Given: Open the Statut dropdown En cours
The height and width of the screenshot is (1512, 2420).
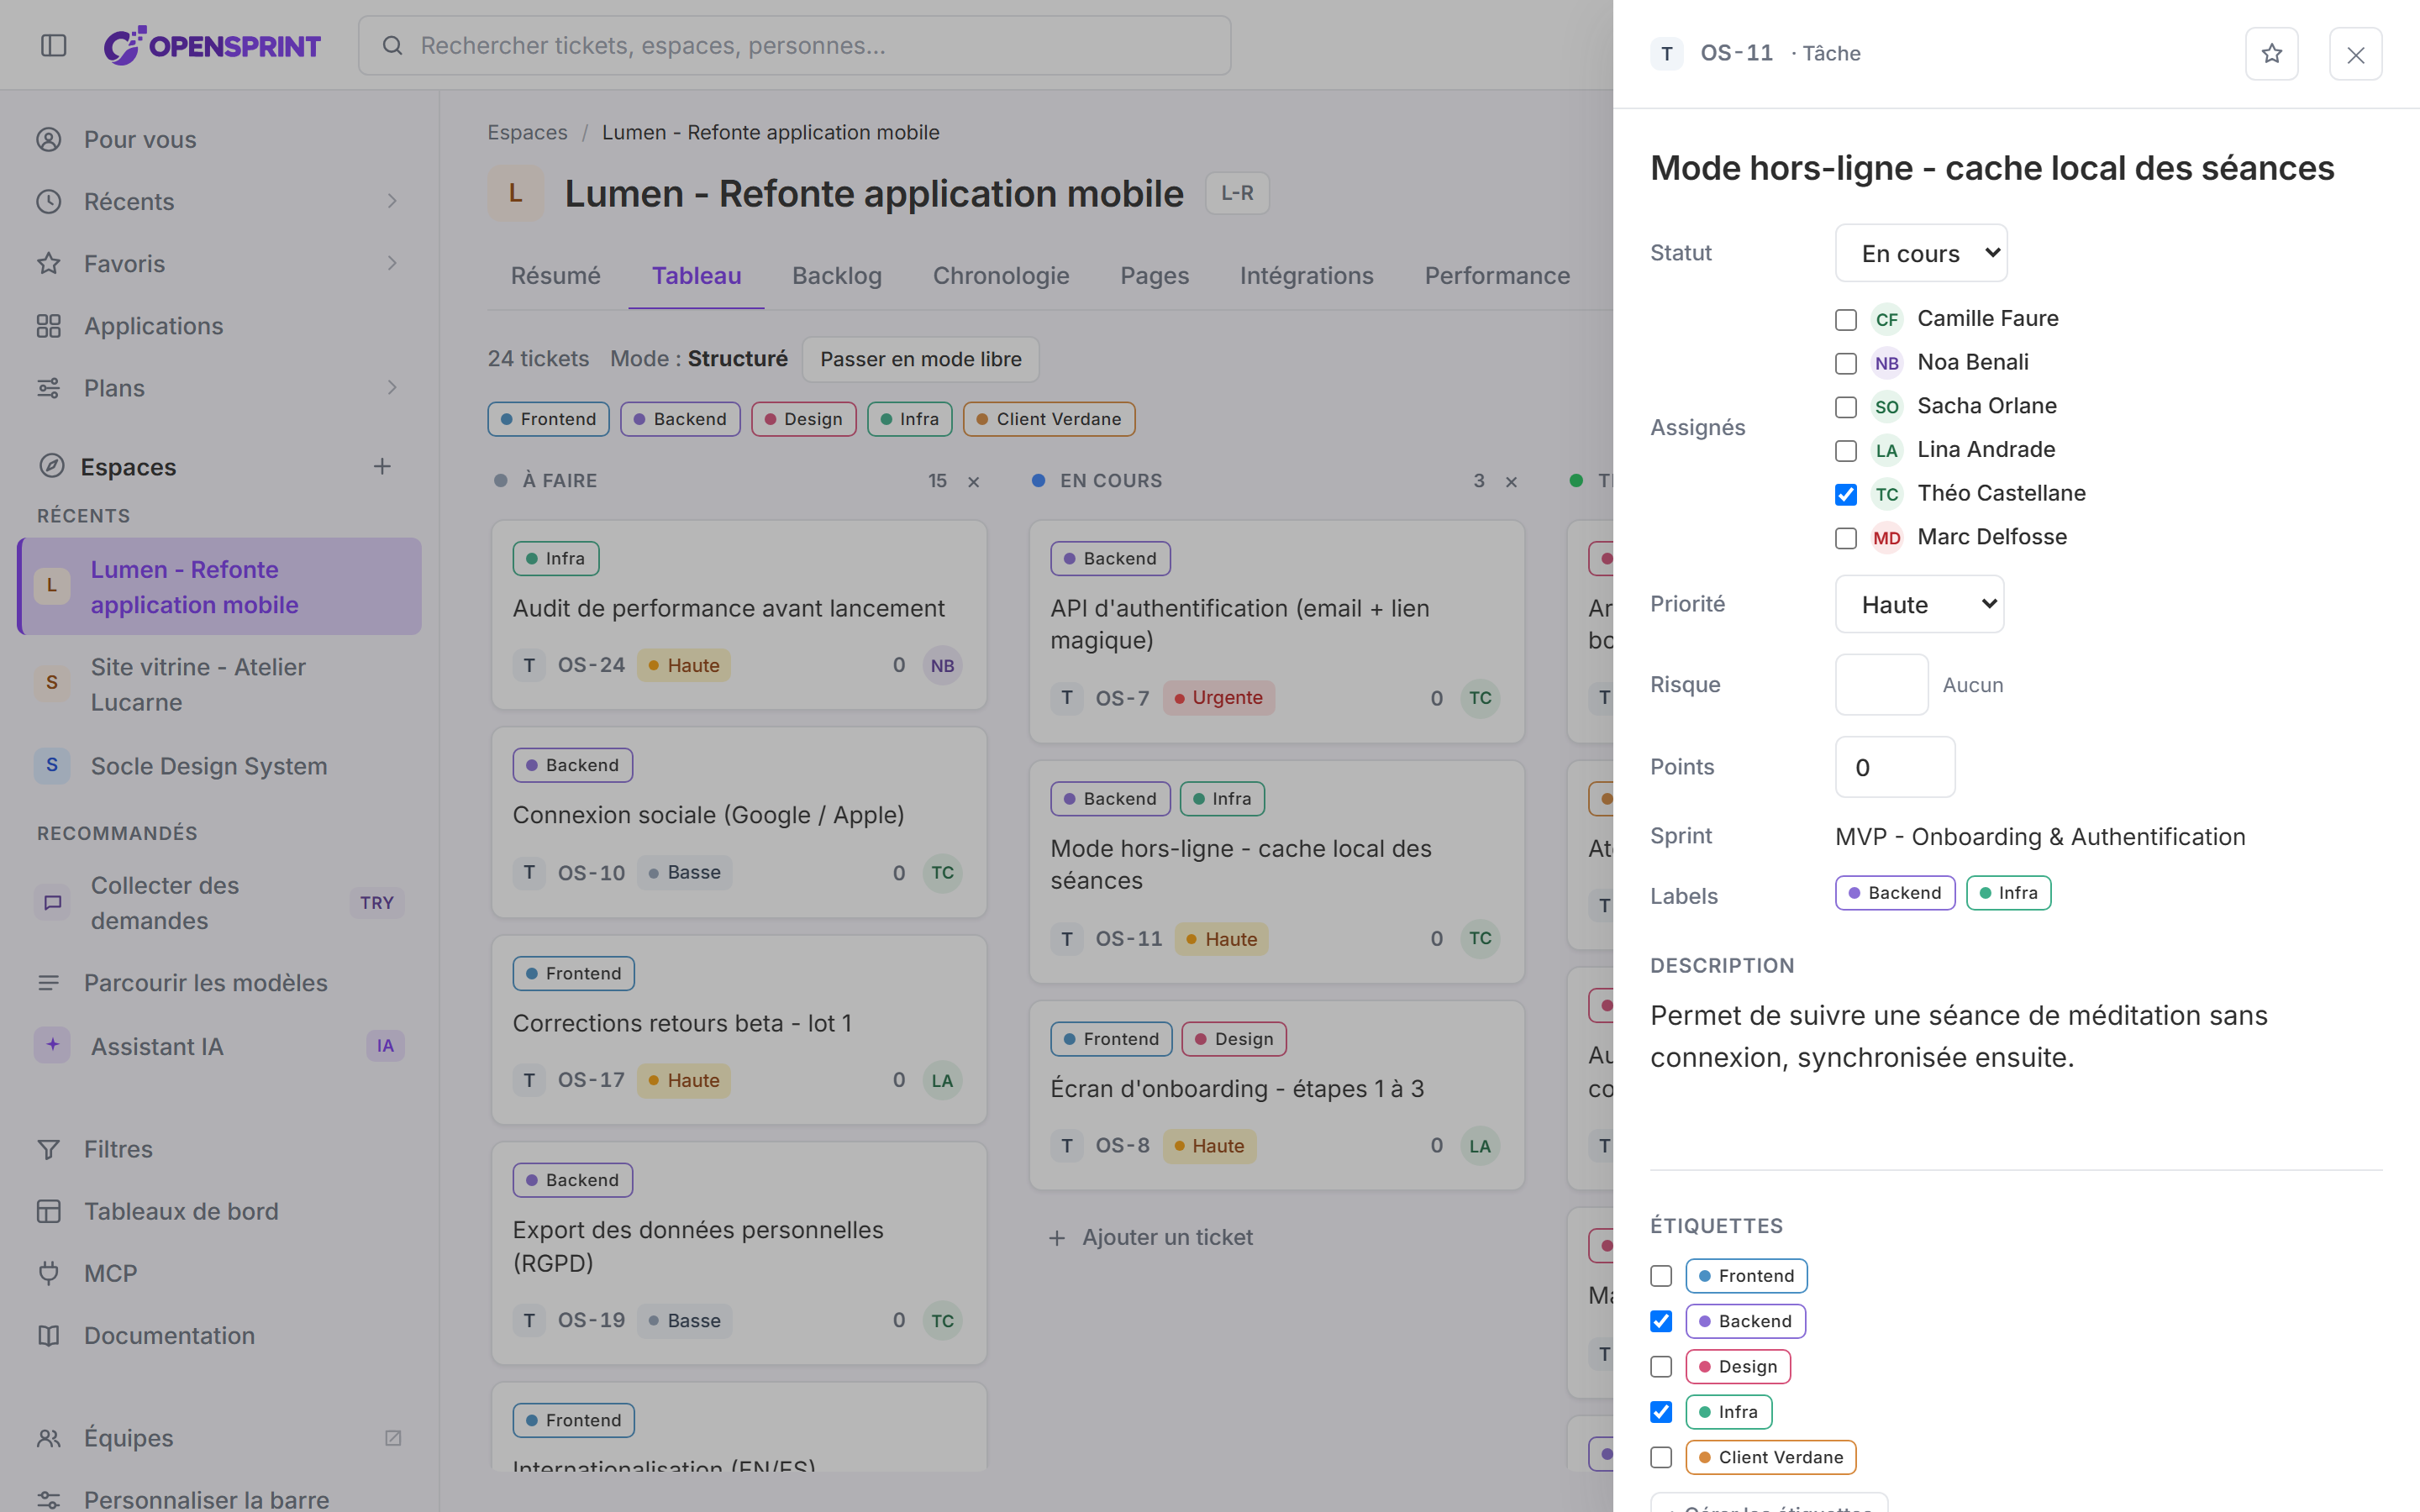Looking at the screenshot, I should point(1921,253).
